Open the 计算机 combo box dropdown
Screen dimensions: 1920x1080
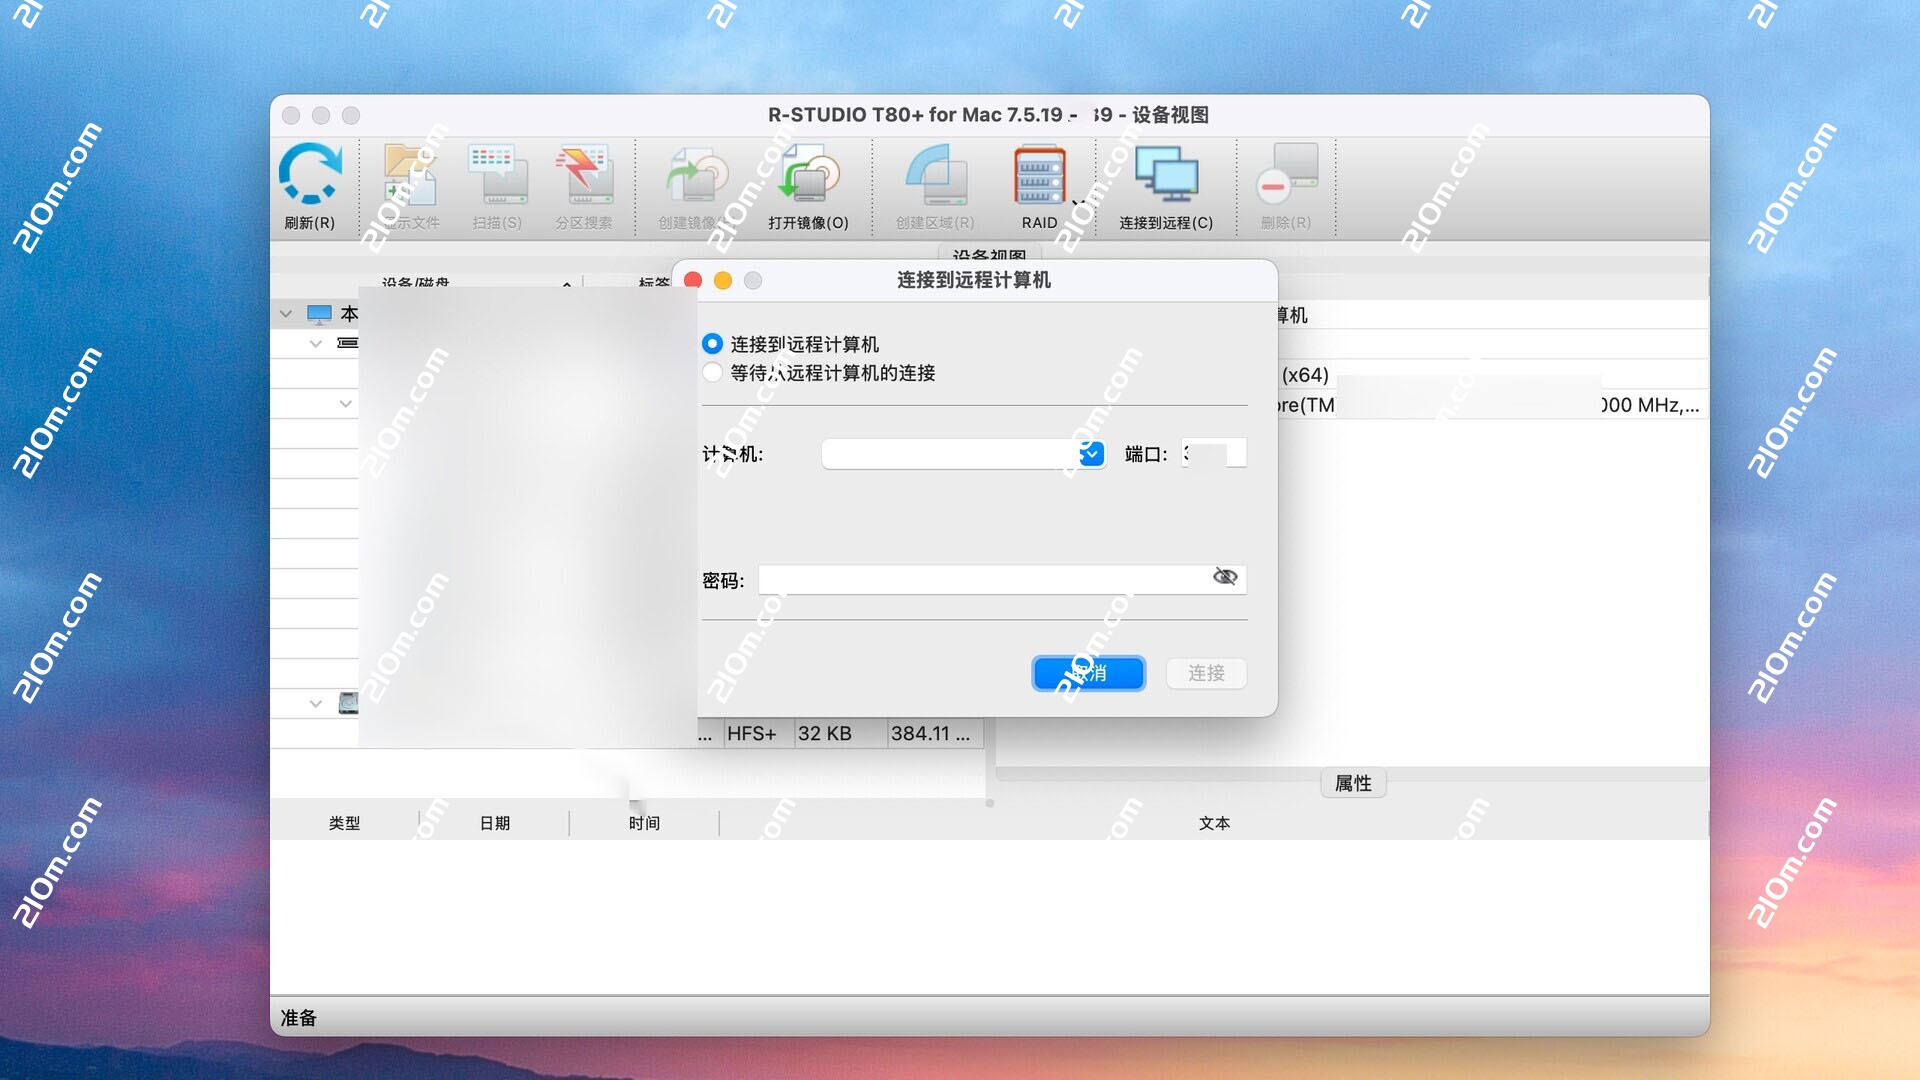click(x=1090, y=453)
